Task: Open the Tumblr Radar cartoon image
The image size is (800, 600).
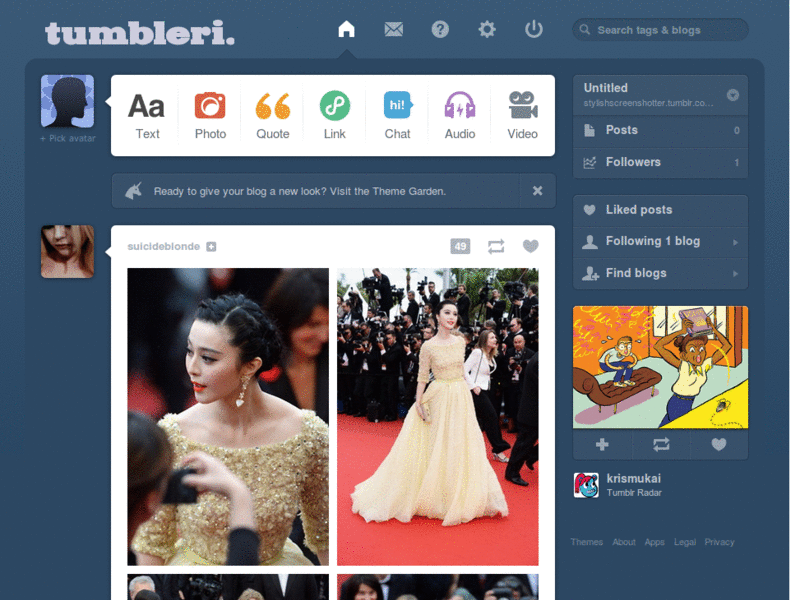Action: click(x=660, y=367)
